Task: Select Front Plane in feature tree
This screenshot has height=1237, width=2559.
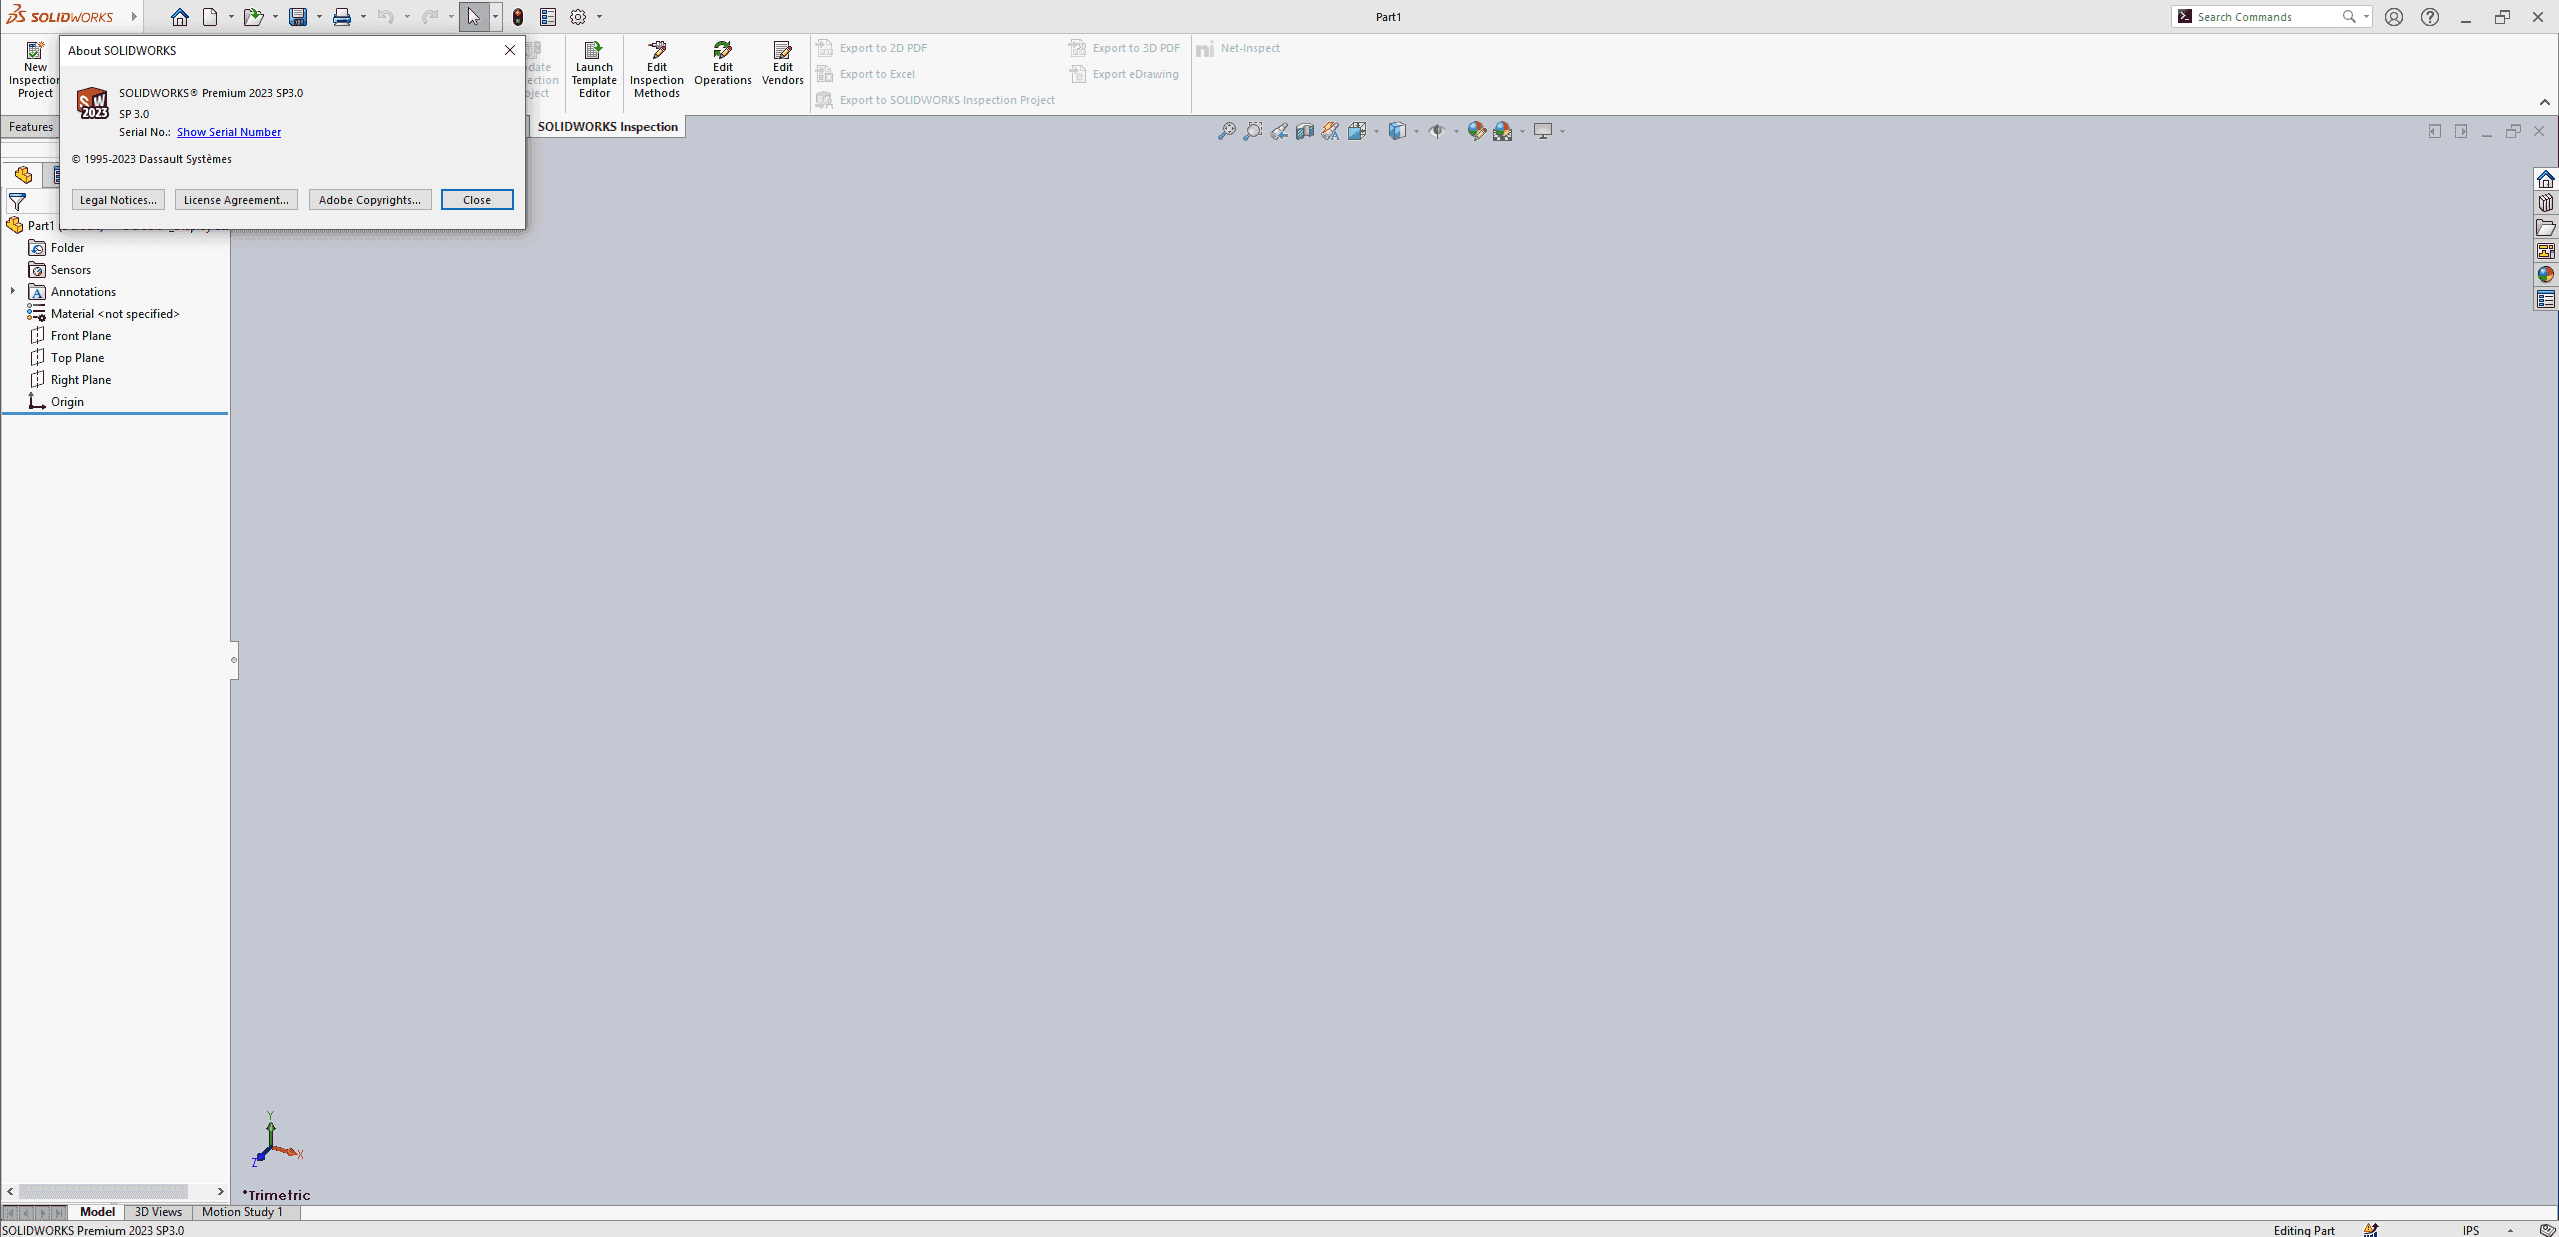Action: [81, 336]
